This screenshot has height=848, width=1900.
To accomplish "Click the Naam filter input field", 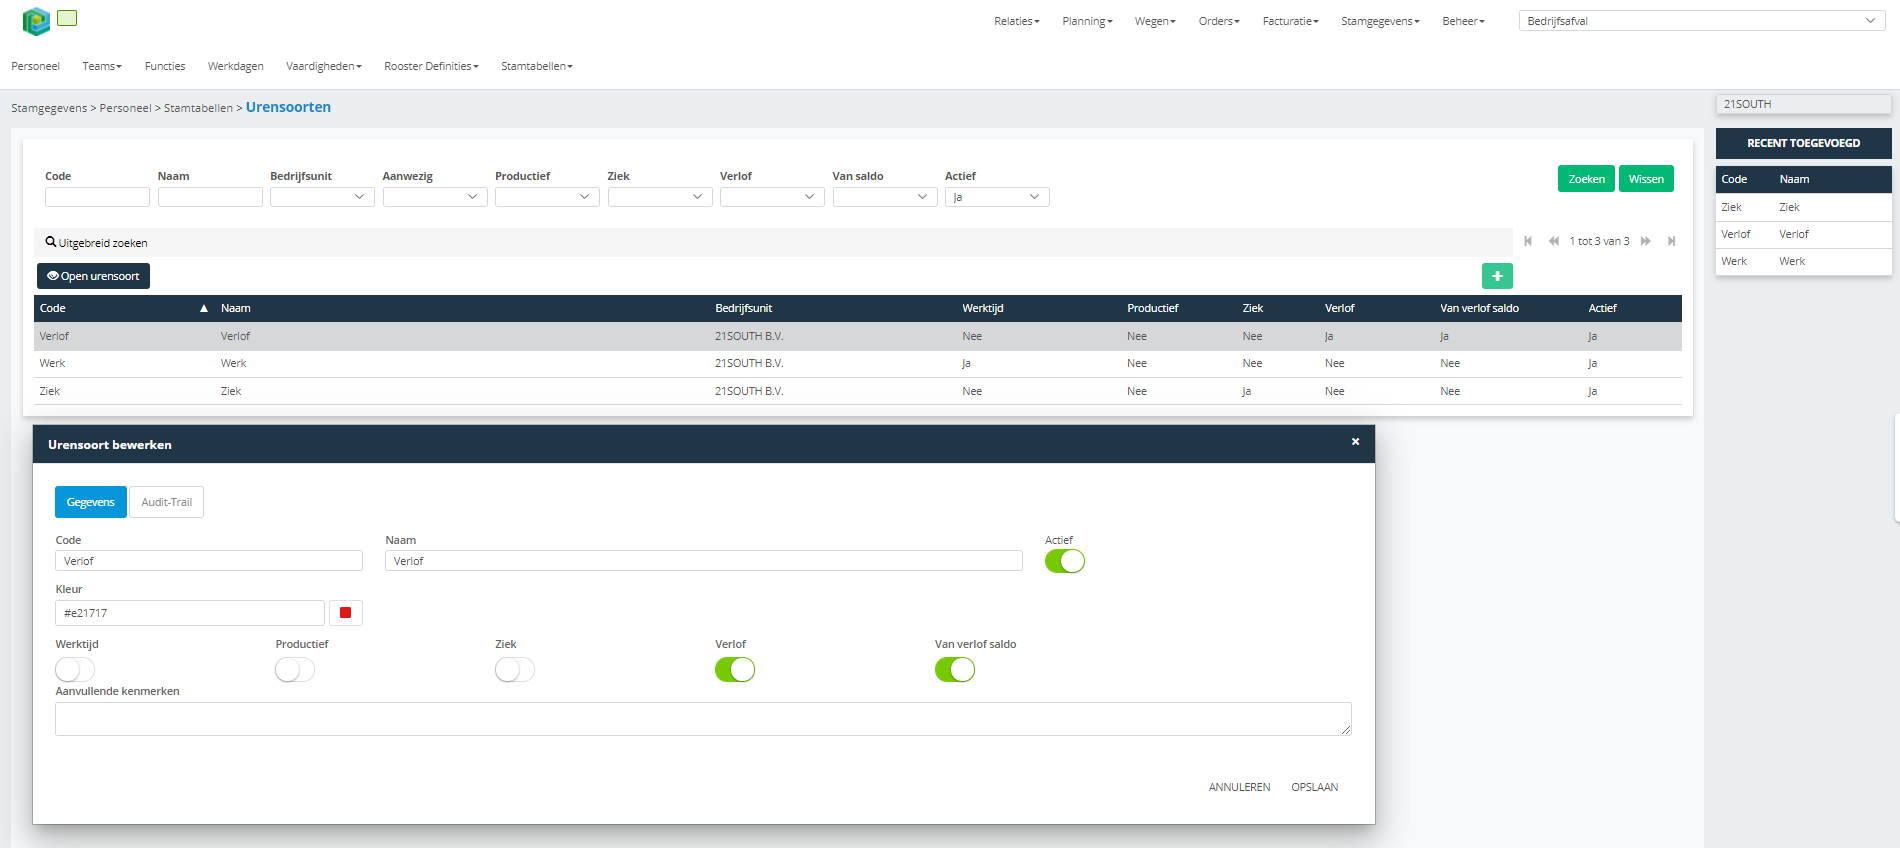I will coord(210,197).
